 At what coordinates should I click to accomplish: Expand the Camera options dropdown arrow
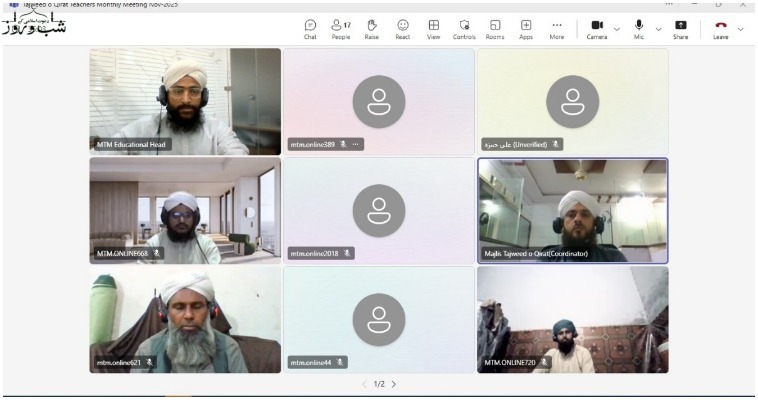616,28
